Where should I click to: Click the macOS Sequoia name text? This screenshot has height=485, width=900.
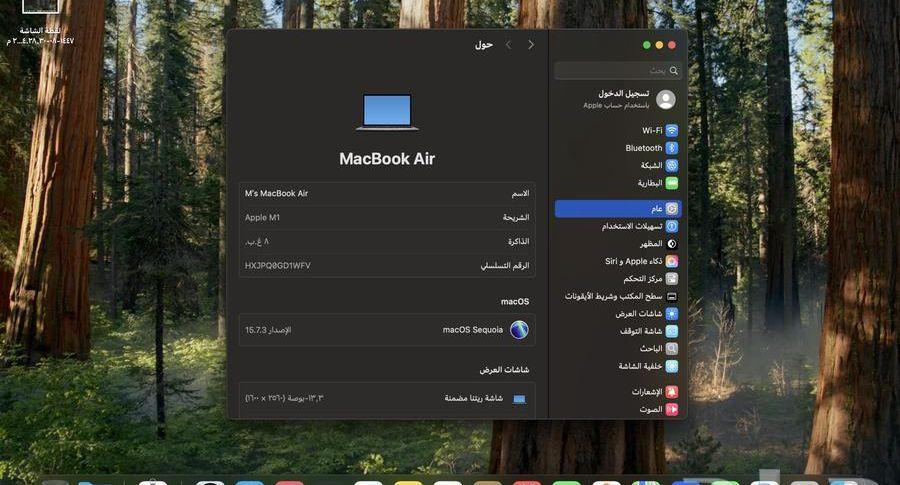click(473, 330)
